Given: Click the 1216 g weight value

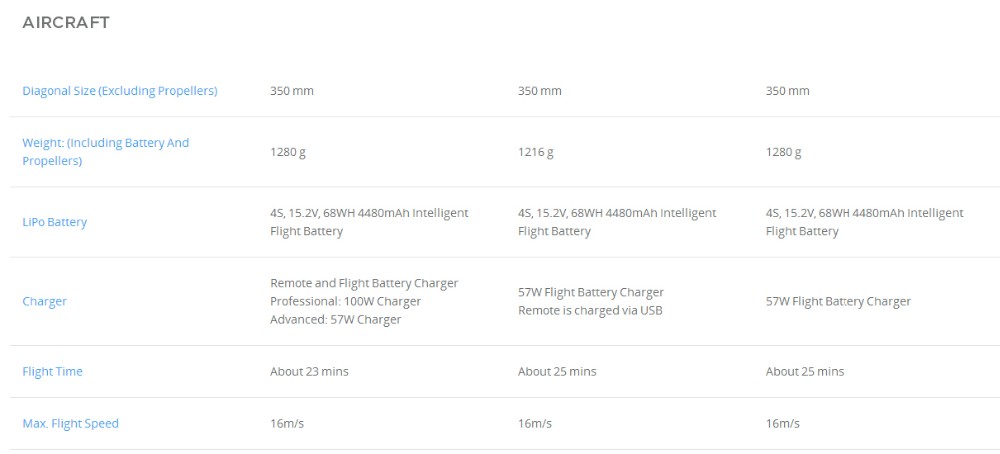Looking at the screenshot, I should point(535,152).
